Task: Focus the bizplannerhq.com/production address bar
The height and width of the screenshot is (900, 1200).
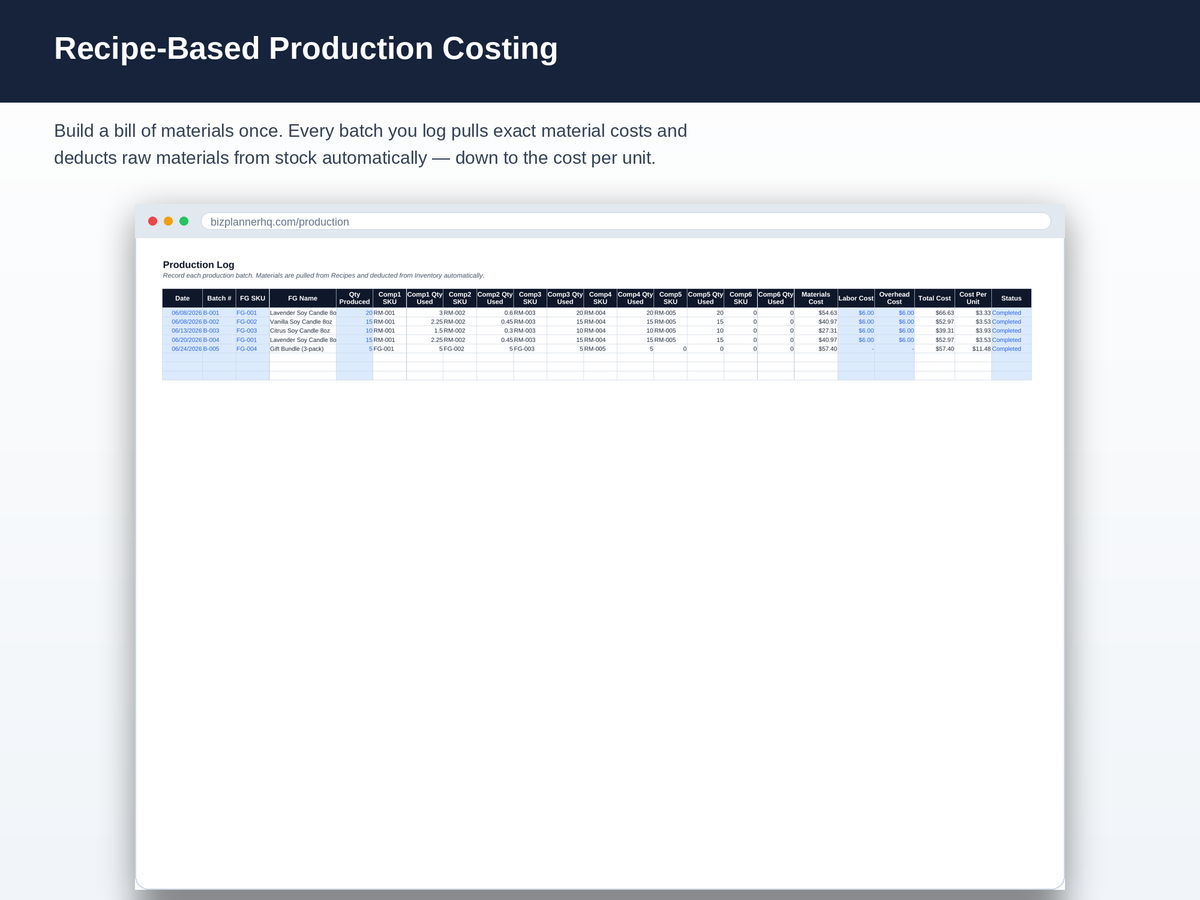Action: pyautogui.click(x=626, y=222)
